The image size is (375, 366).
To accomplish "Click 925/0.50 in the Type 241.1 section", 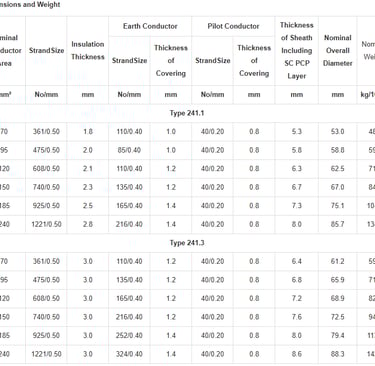I will [46, 206].
